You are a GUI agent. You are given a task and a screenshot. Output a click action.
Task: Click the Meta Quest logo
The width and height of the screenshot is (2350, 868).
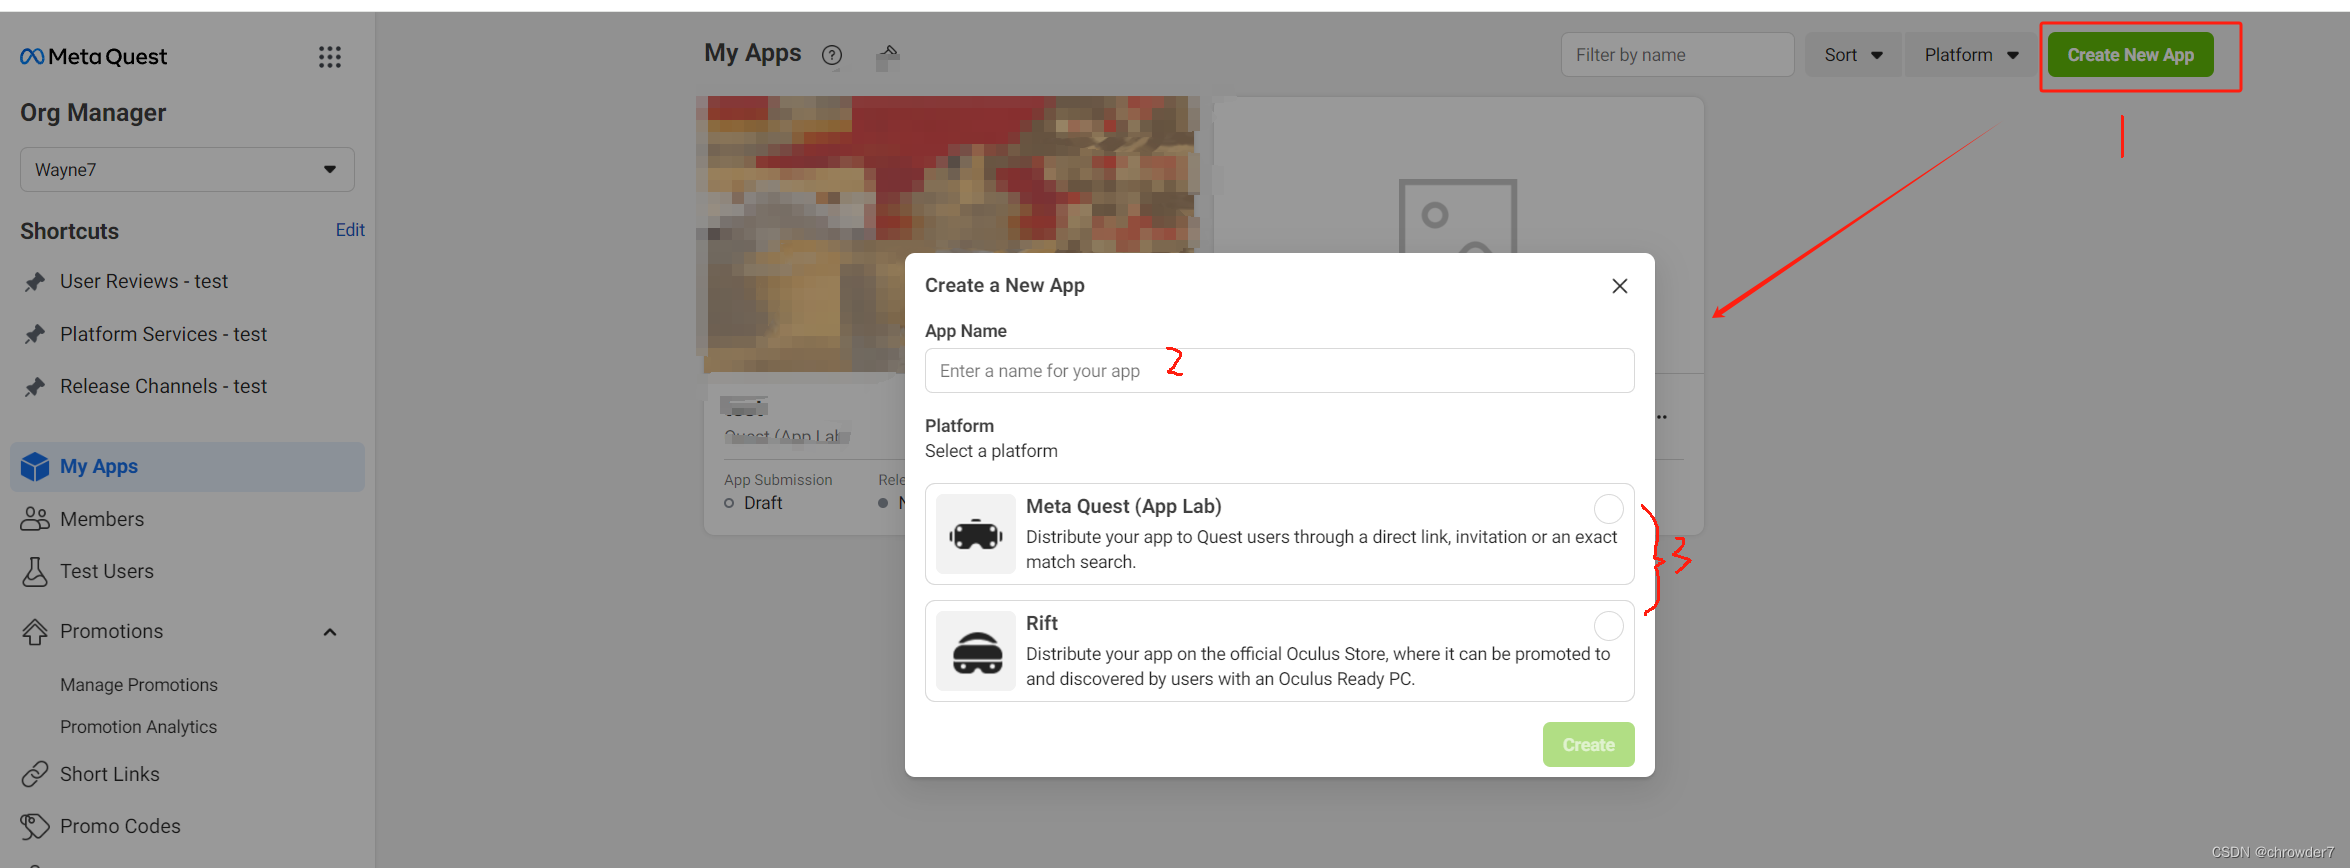(x=94, y=57)
